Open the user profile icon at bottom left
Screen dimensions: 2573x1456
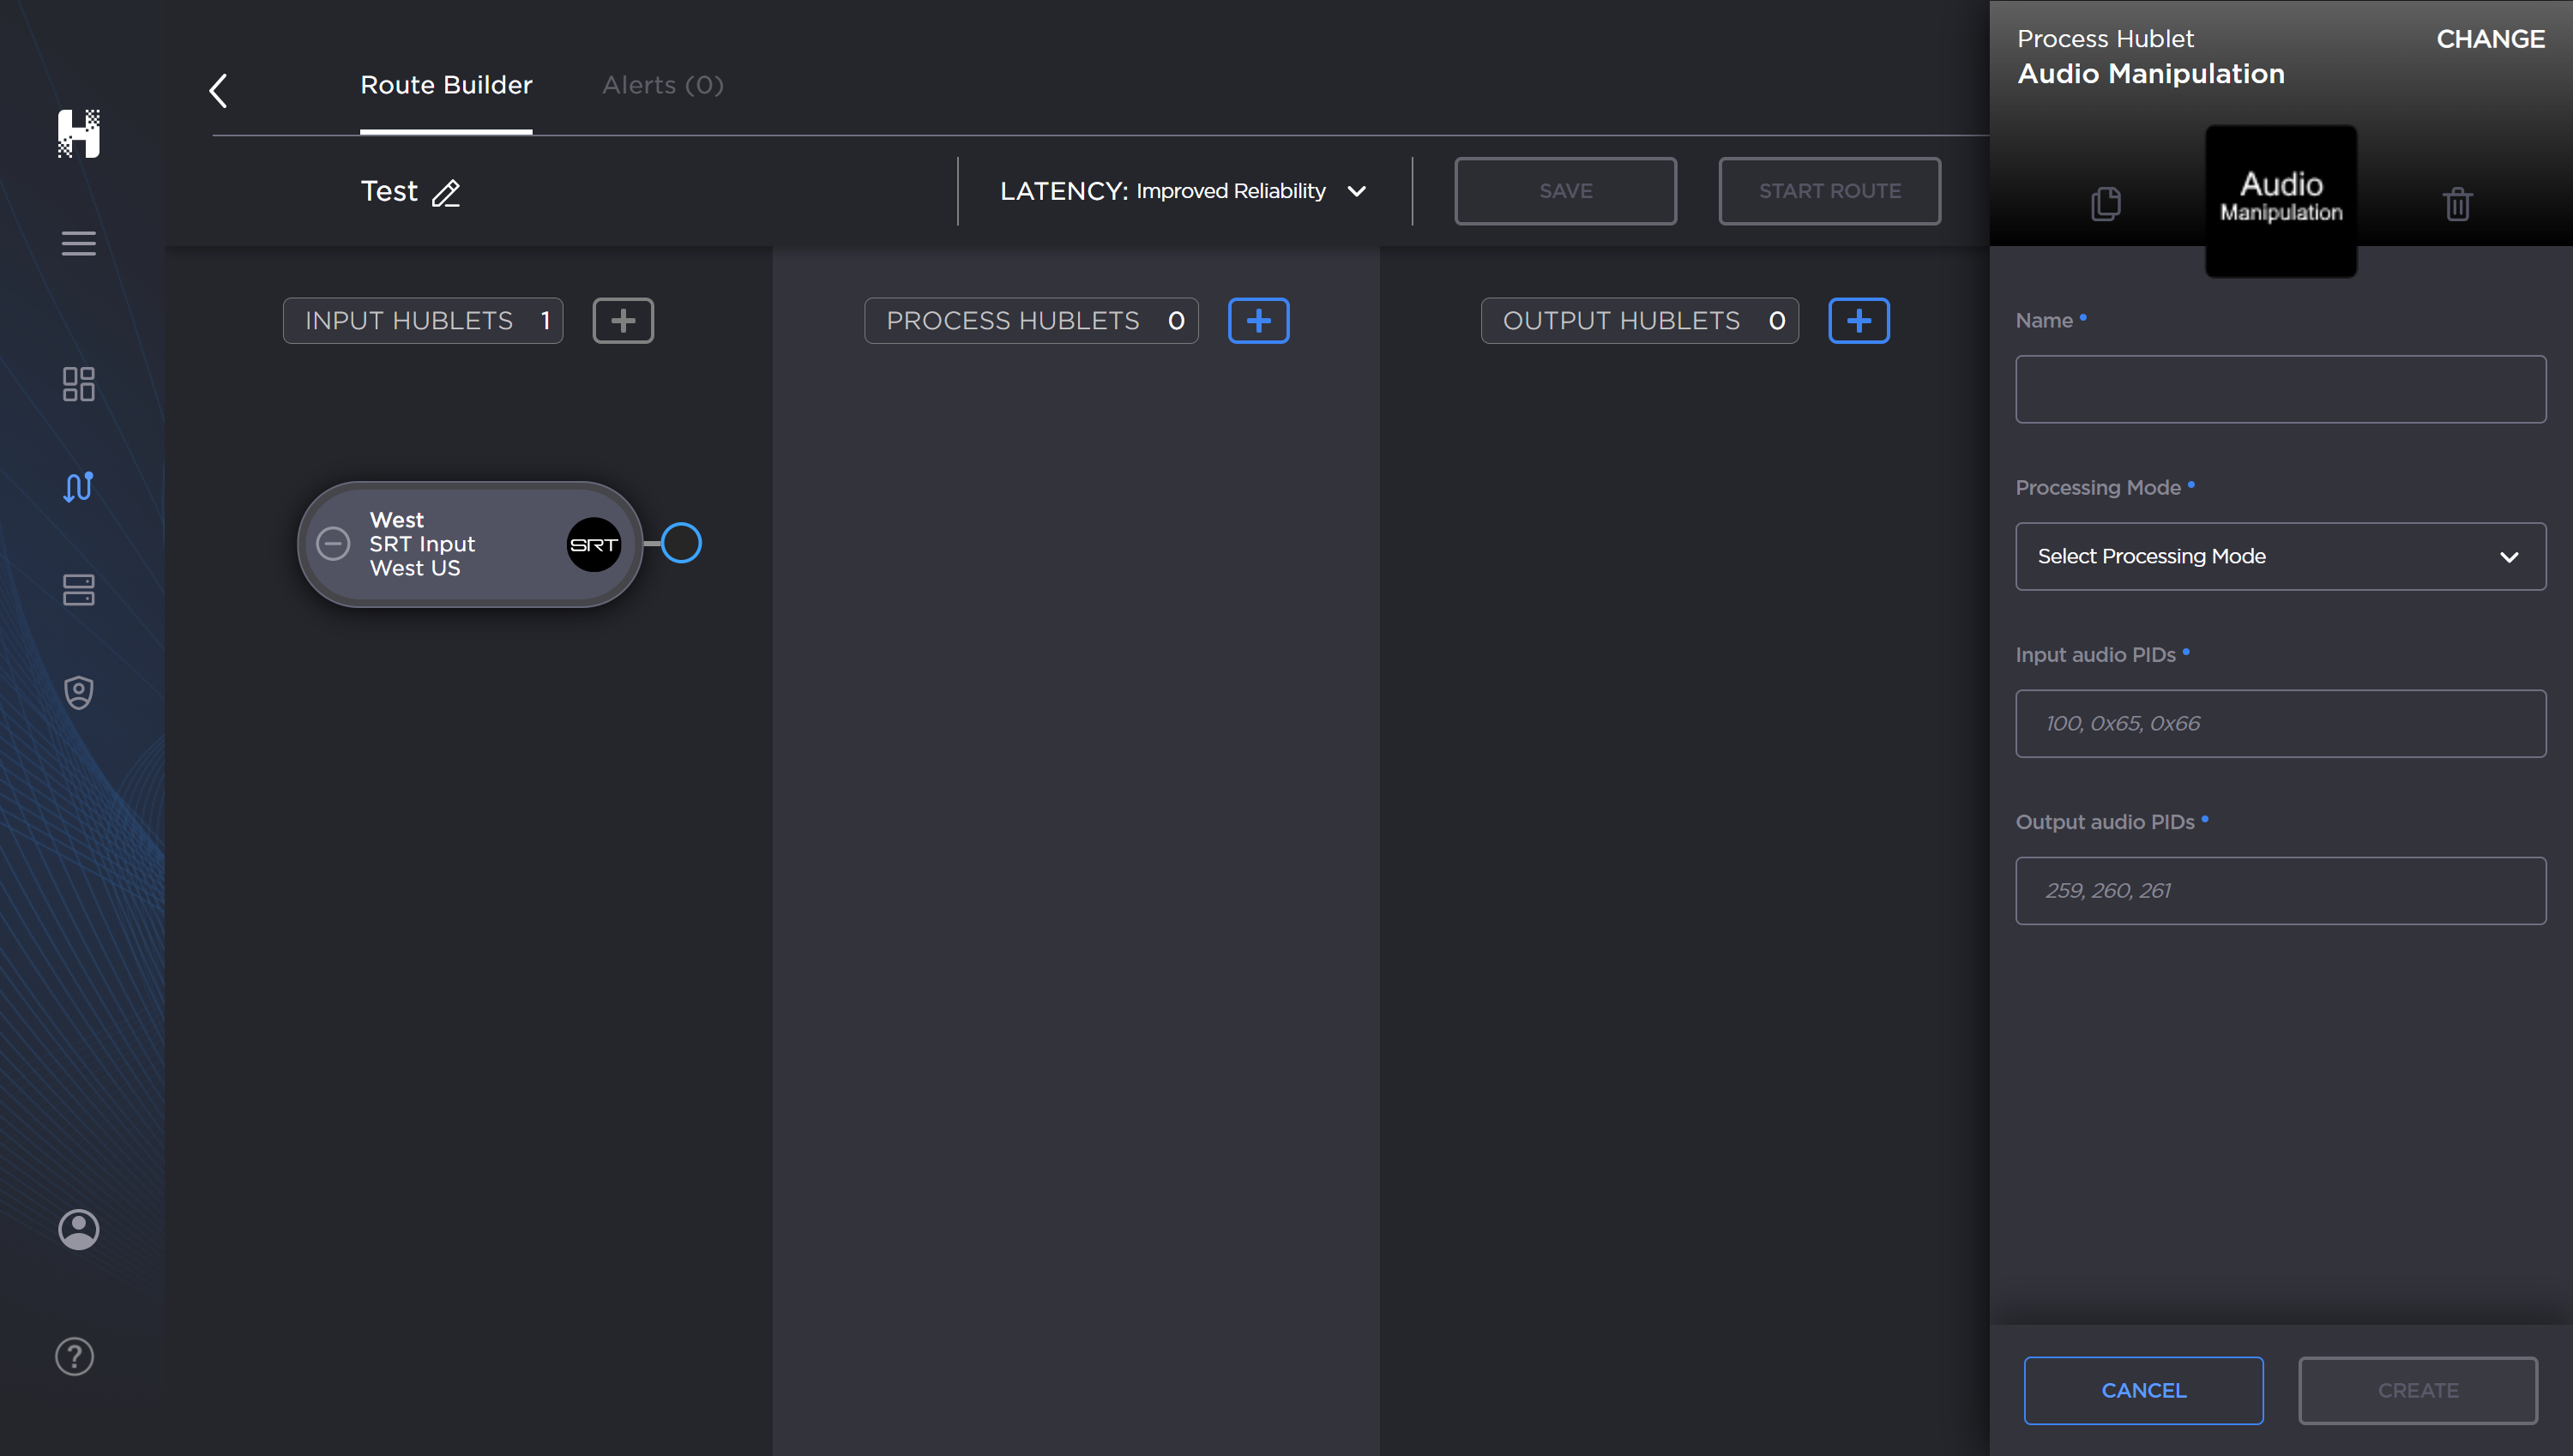click(79, 1229)
